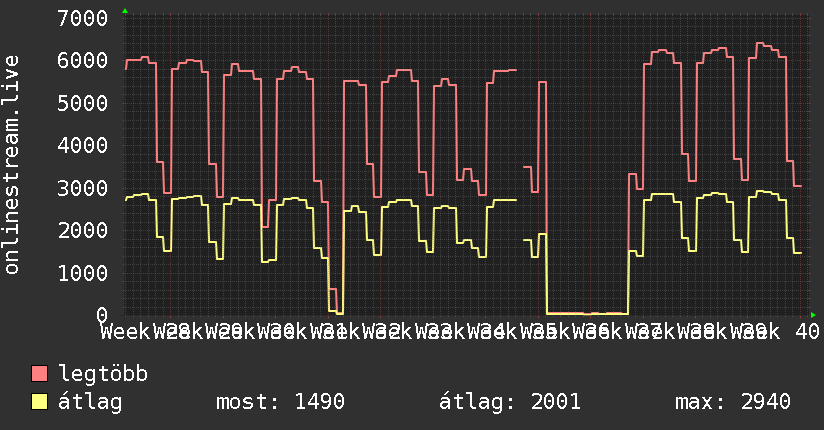Click the legtöbb legend label

click(x=103, y=374)
